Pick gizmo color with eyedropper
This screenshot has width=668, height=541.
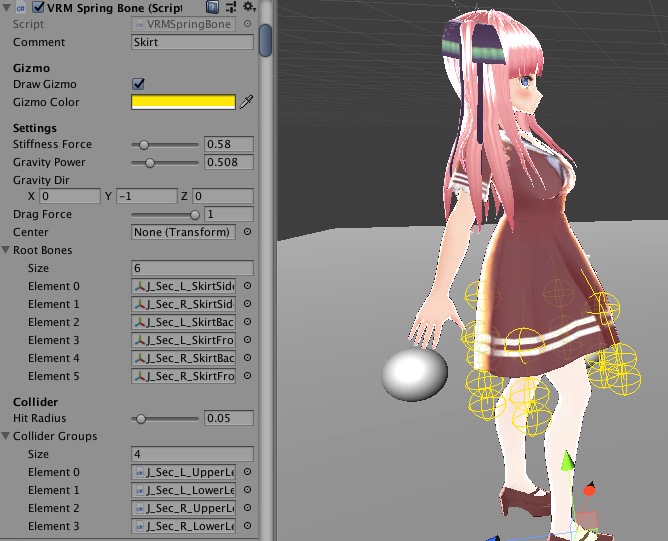(x=246, y=102)
